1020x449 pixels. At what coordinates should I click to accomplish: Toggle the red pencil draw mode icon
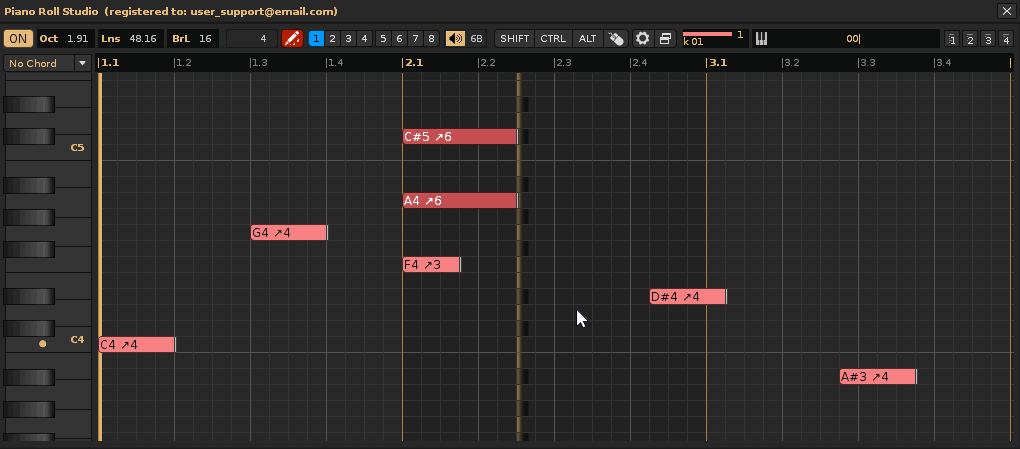click(x=292, y=39)
